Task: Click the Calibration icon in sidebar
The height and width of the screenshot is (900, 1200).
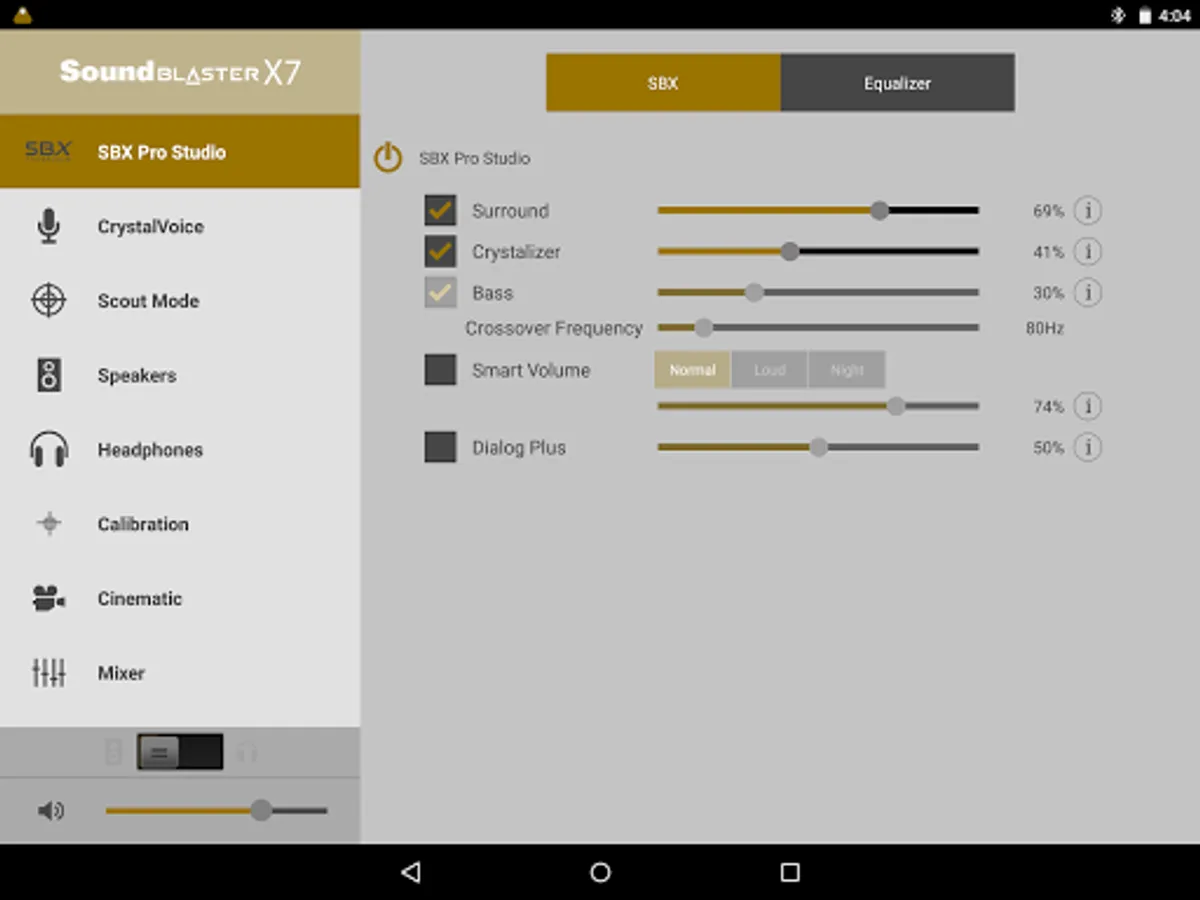Action: [48, 524]
